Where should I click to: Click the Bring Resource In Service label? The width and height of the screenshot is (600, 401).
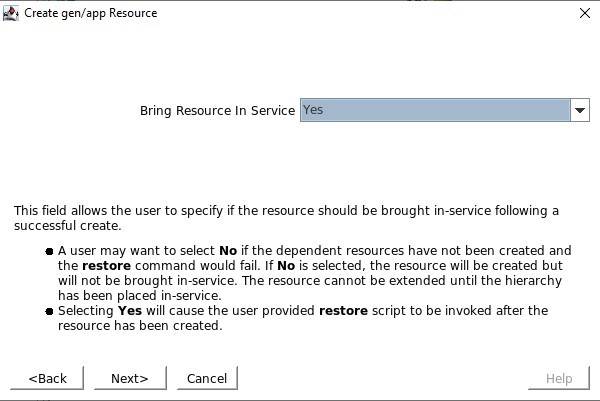coord(217,111)
